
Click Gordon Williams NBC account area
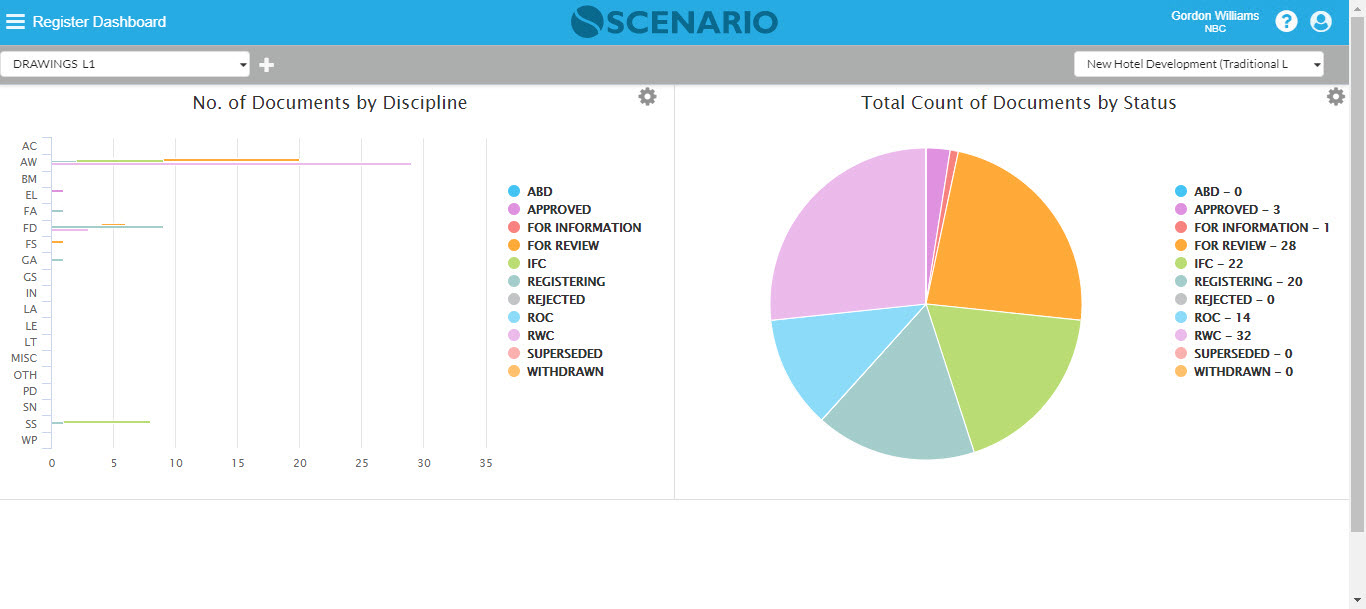pos(1215,20)
